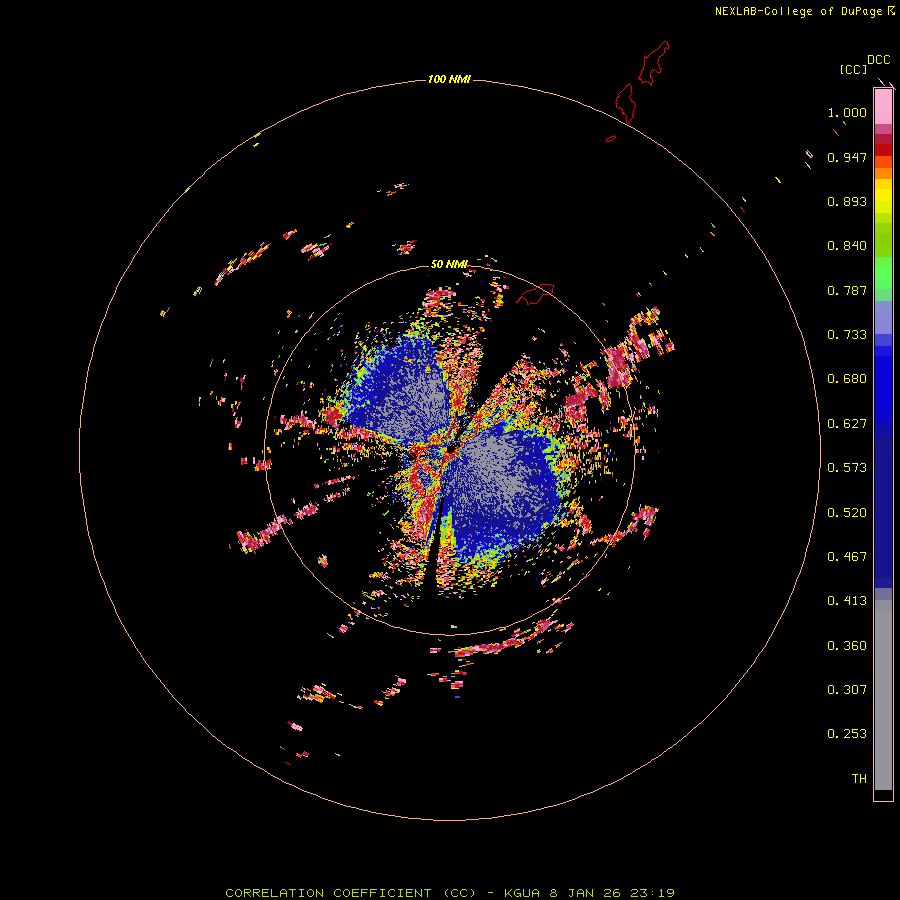Click the radar site at the rings' center
This screenshot has height=900, width=900.
[450, 449]
